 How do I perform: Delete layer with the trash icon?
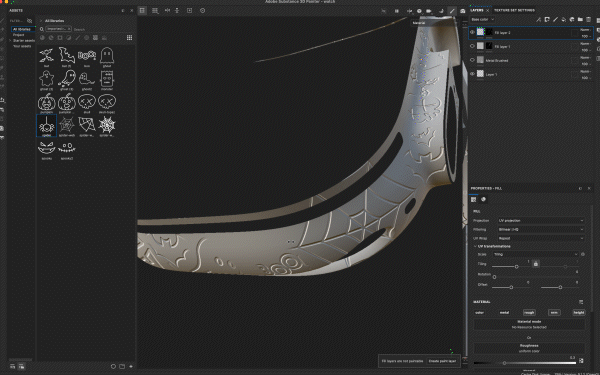(589, 19)
